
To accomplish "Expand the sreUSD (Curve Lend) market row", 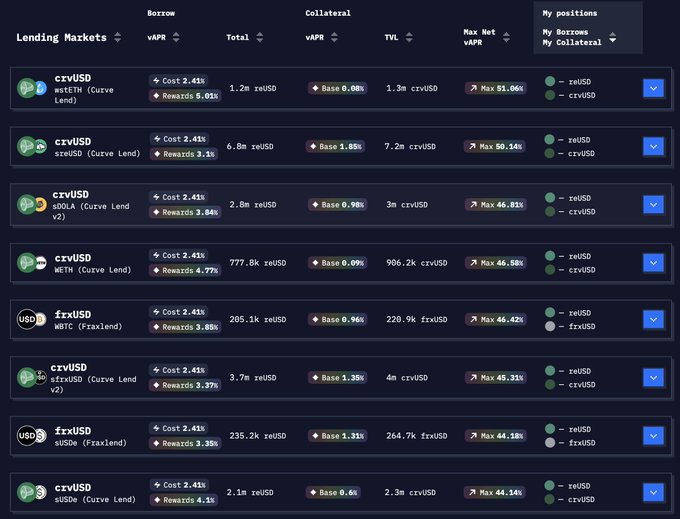I will 654,147.
